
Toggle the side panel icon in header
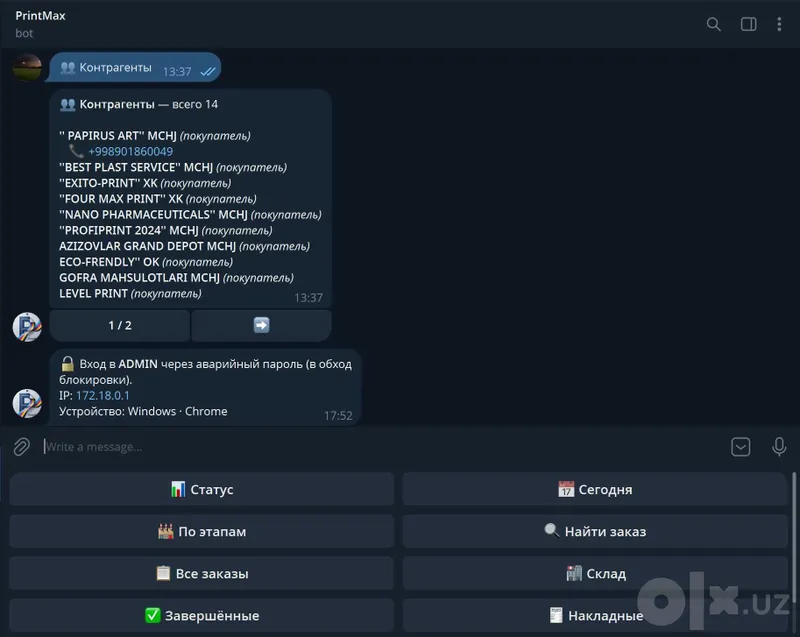(x=748, y=24)
